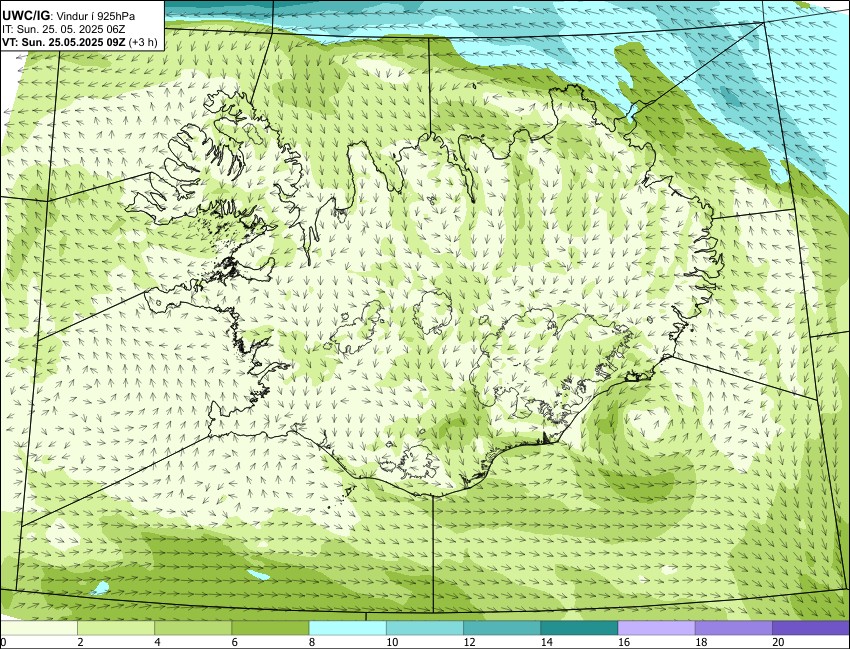Click the legend value '8'

coord(312,642)
